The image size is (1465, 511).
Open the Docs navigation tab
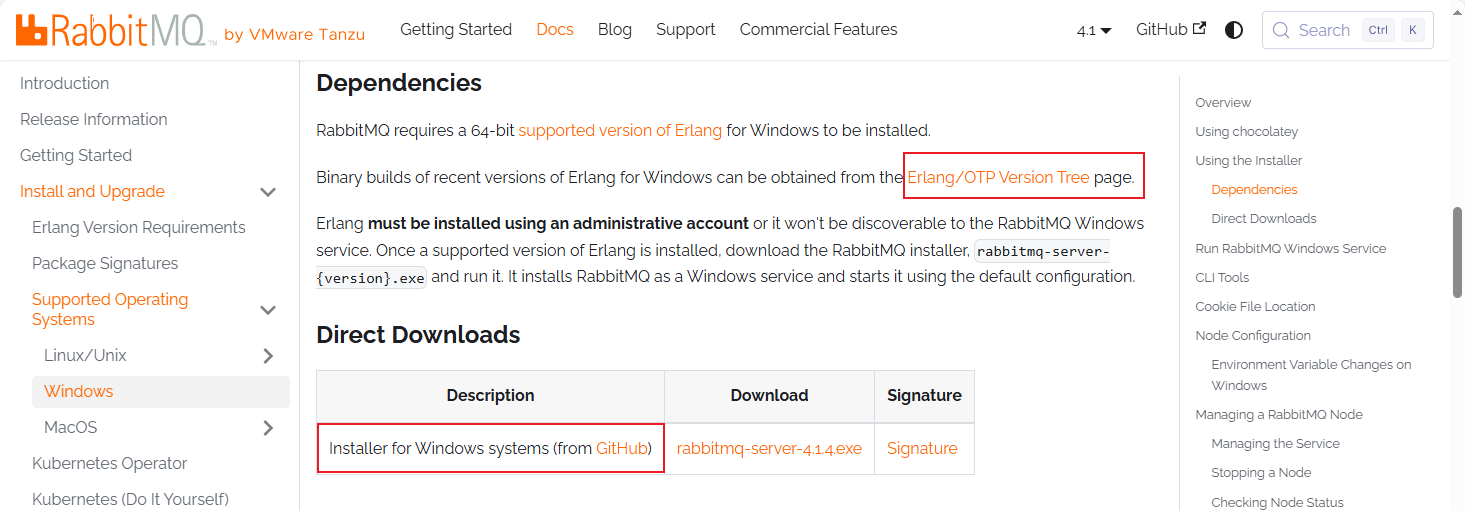tap(555, 30)
